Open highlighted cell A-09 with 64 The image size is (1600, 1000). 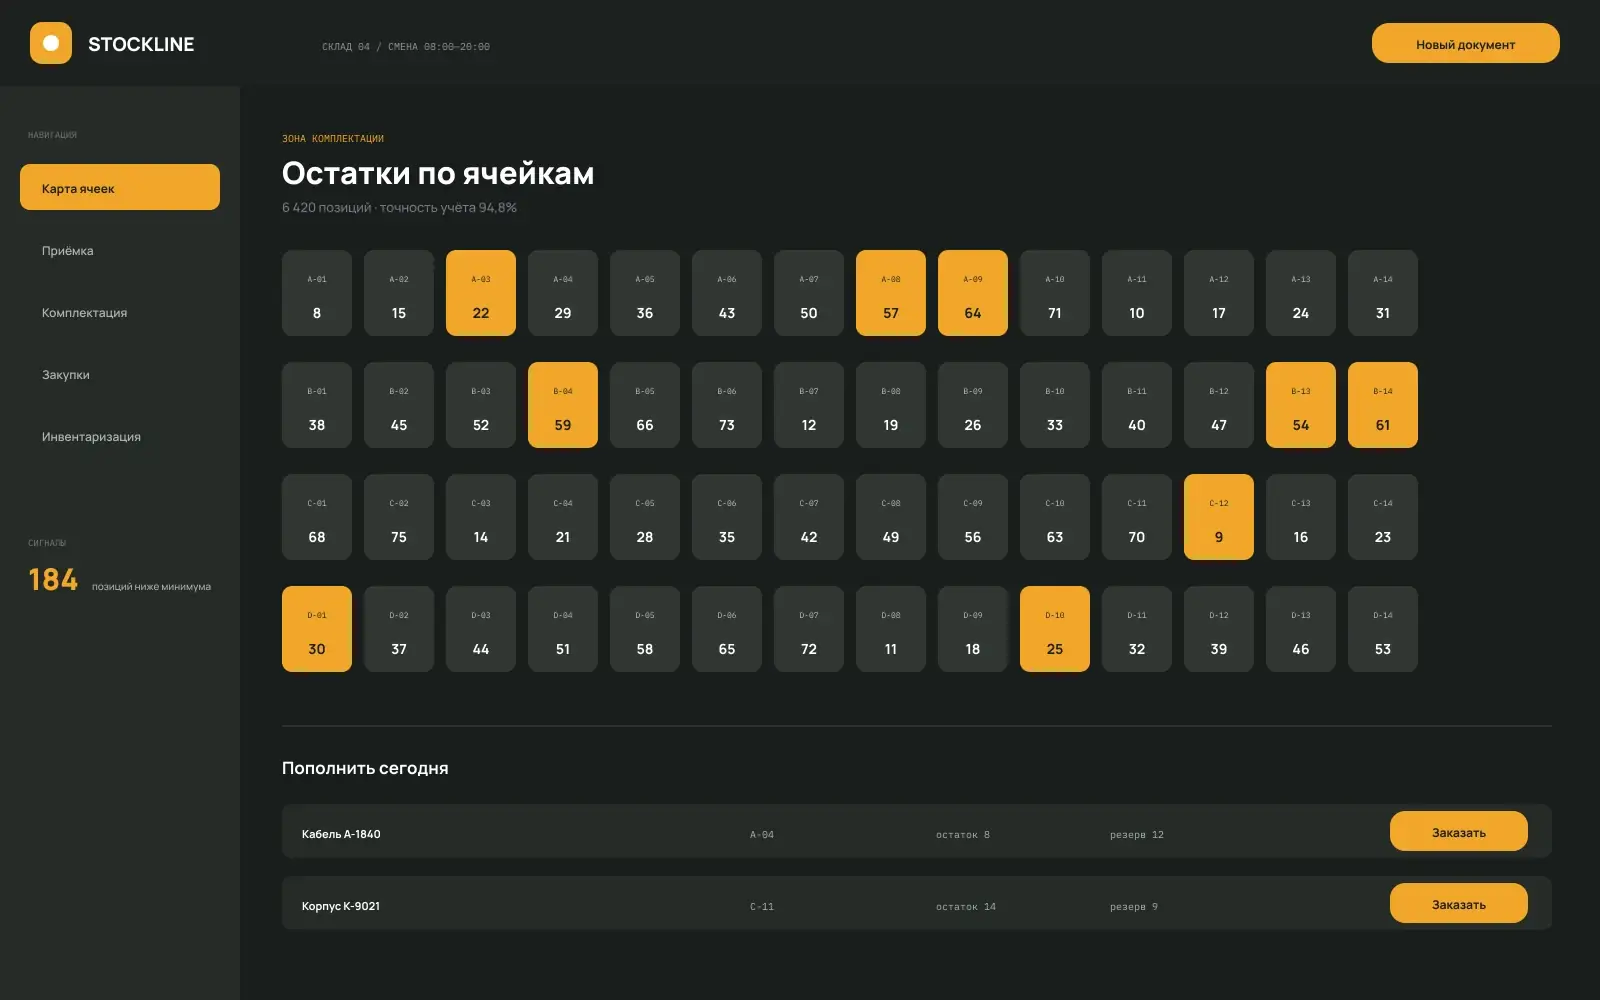click(973, 293)
